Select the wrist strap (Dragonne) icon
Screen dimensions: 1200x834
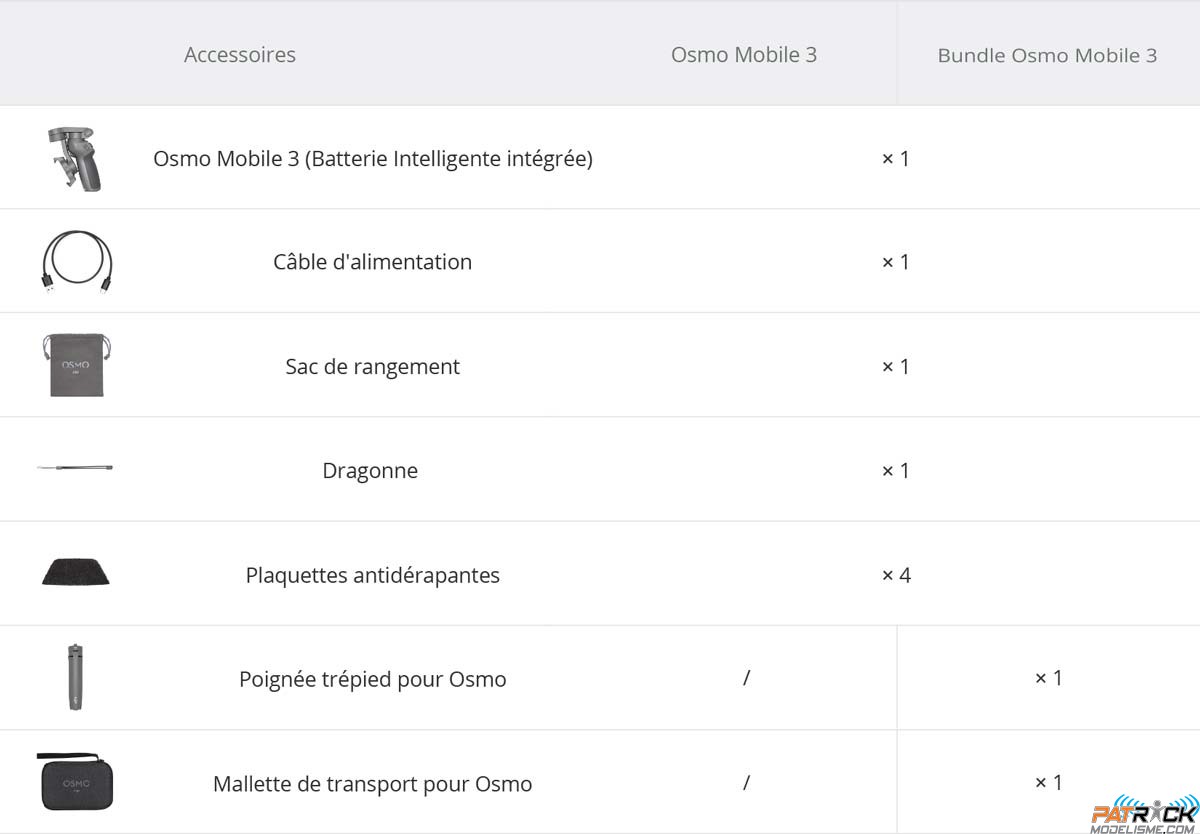click(75, 468)
